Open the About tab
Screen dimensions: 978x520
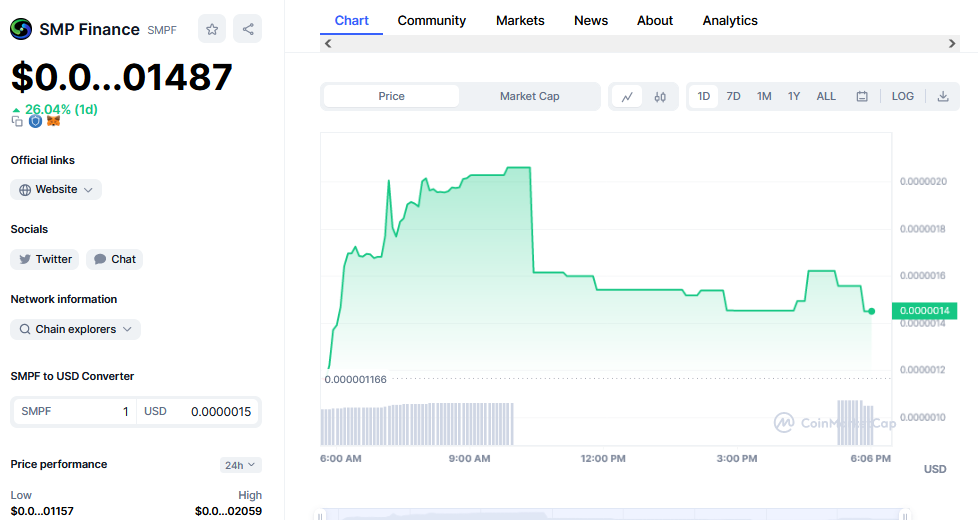(x=655, y=21)
